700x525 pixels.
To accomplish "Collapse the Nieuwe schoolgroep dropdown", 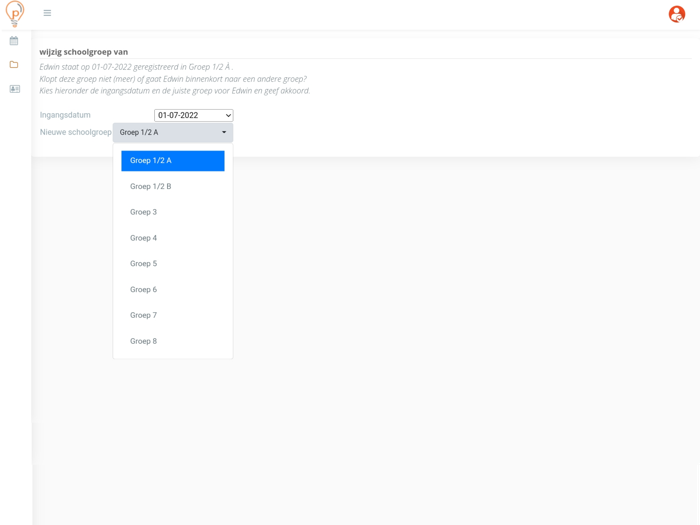I will tap(173, 133).
